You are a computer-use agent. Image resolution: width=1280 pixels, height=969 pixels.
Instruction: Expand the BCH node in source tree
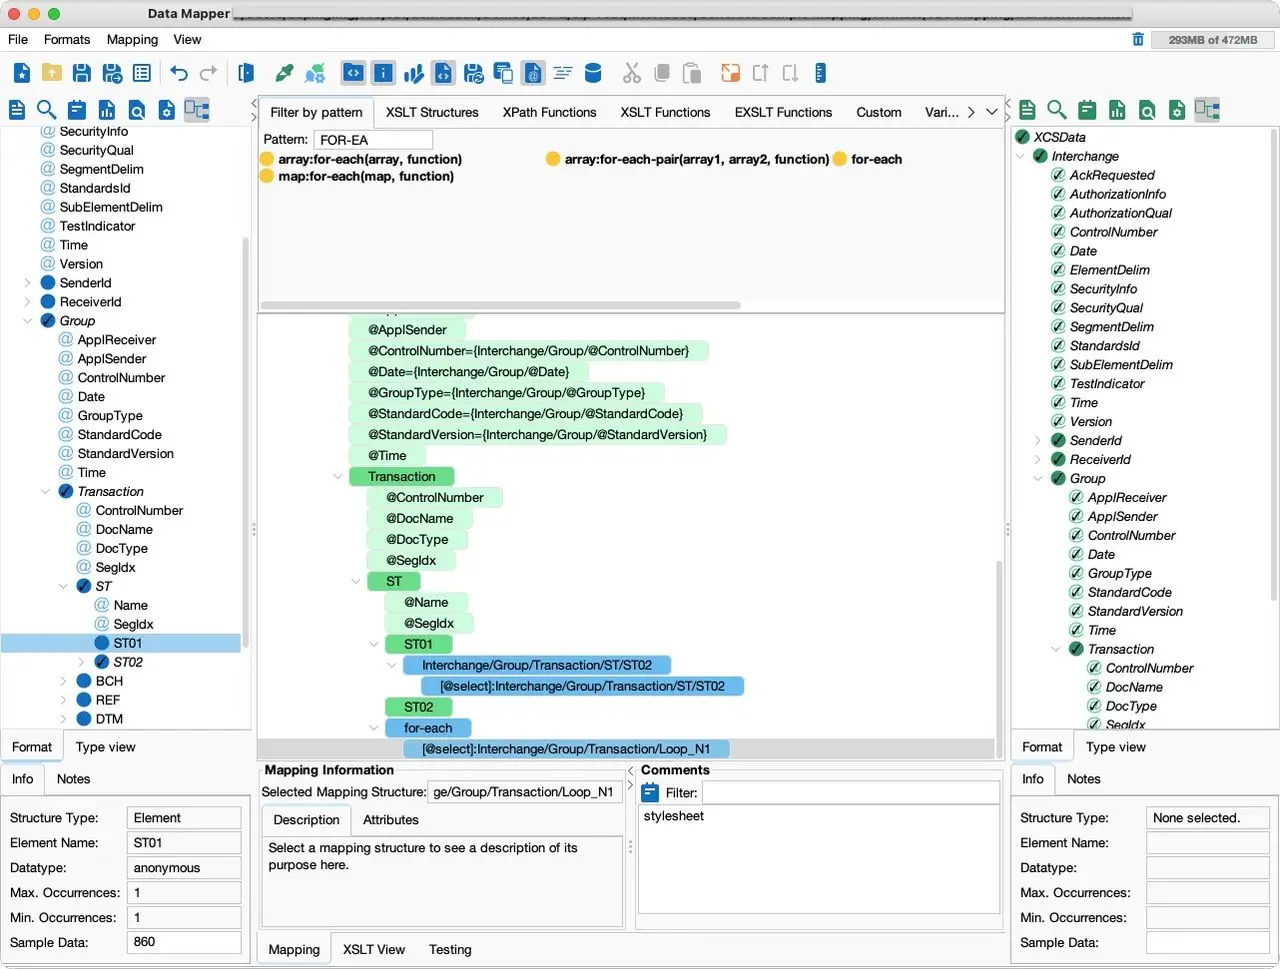click(63, 681)
